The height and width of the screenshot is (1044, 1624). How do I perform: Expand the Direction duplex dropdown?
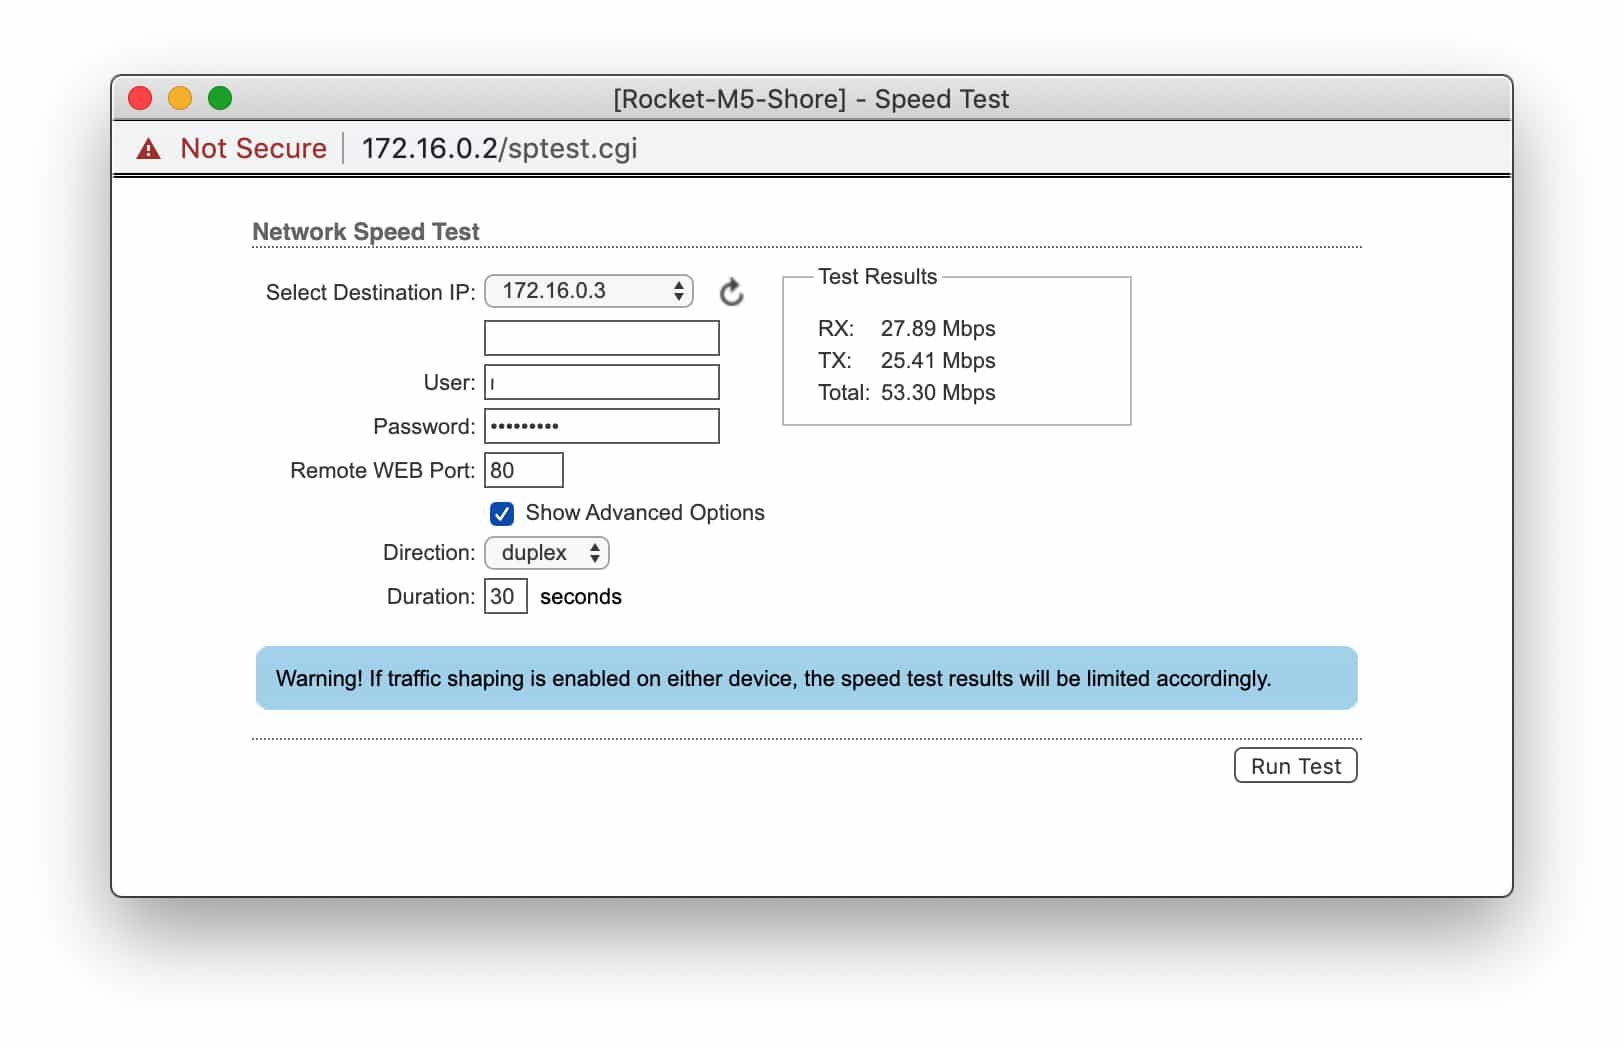point(546,553)
